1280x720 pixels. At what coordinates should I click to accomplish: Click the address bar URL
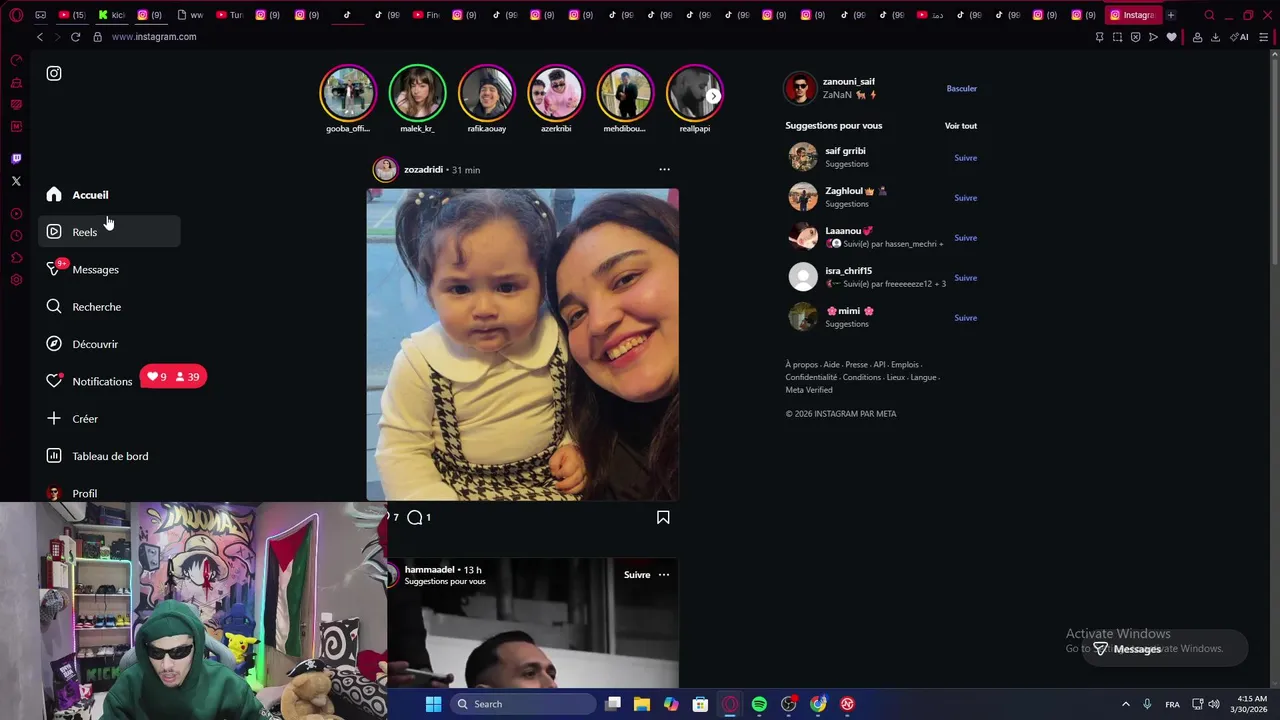pyautogui.click(x=154, y=37)
